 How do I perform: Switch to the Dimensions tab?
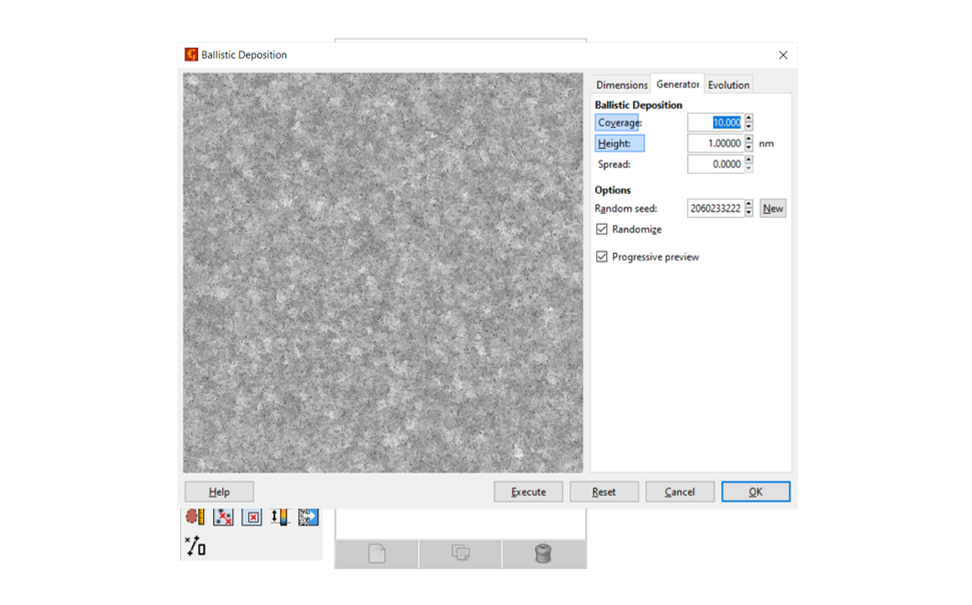pos(621,85)
